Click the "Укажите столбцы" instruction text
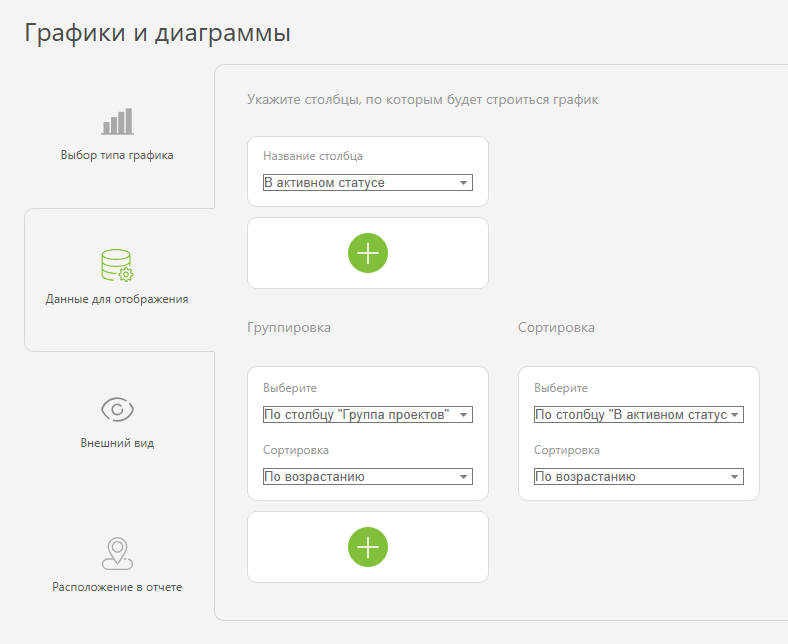The height and width of the screenshot is (644, 788). (423, 100)
